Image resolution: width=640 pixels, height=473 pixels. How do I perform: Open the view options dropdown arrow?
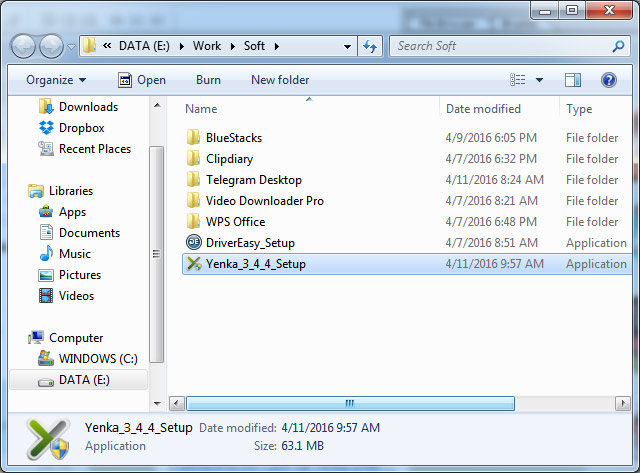tap(539, 80)
